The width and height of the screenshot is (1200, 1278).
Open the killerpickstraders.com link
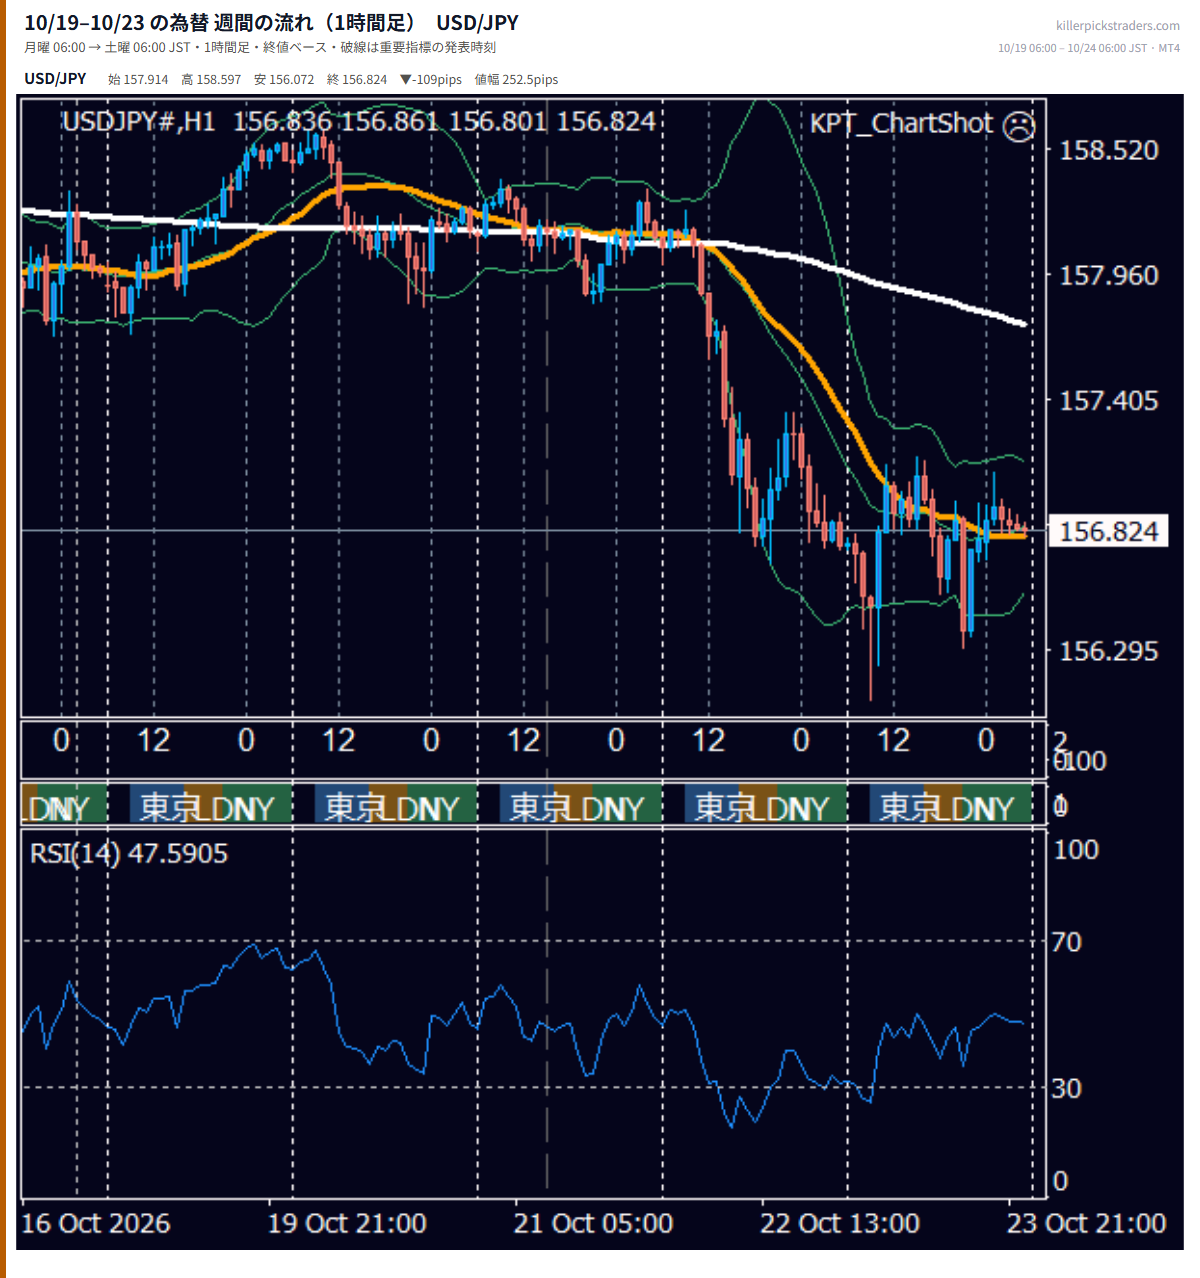(x=1117, y=26)
